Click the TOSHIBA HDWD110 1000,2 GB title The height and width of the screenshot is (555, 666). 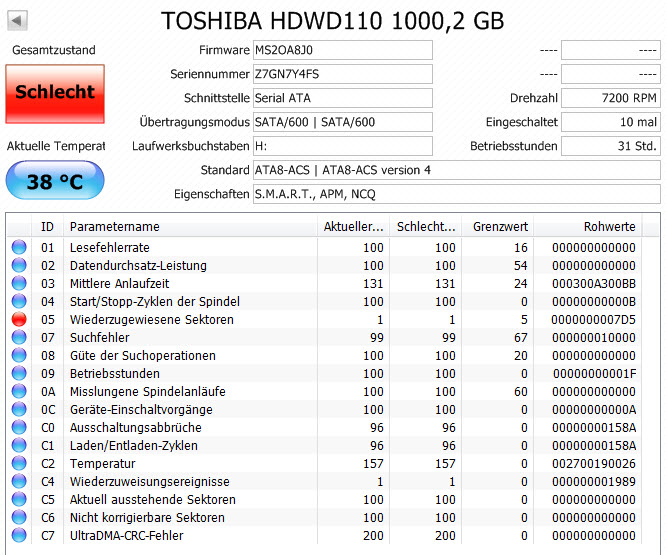(x=333, y=20)
